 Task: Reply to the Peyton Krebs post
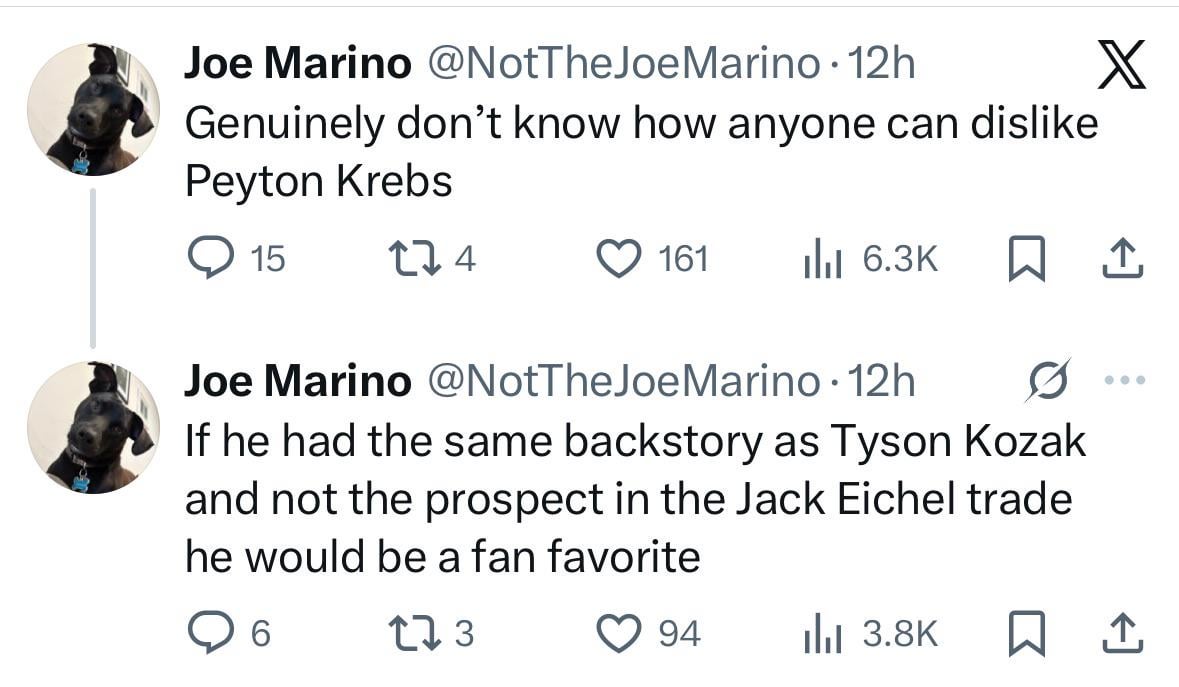209,260
